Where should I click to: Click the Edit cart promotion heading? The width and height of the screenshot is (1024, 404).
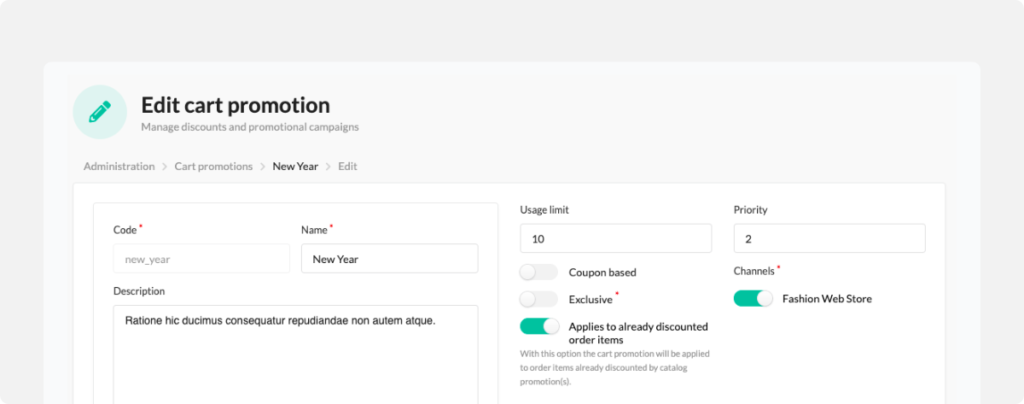pyautogui.click(x=236, y=105)
